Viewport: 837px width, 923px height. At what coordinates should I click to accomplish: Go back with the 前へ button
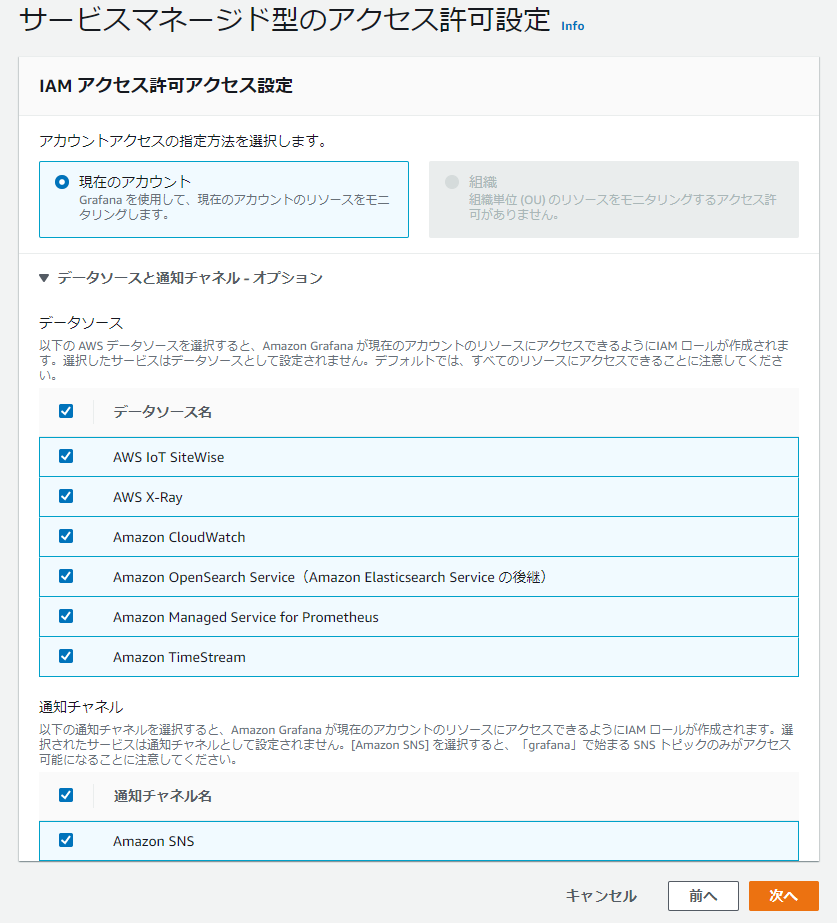[703, 896]
